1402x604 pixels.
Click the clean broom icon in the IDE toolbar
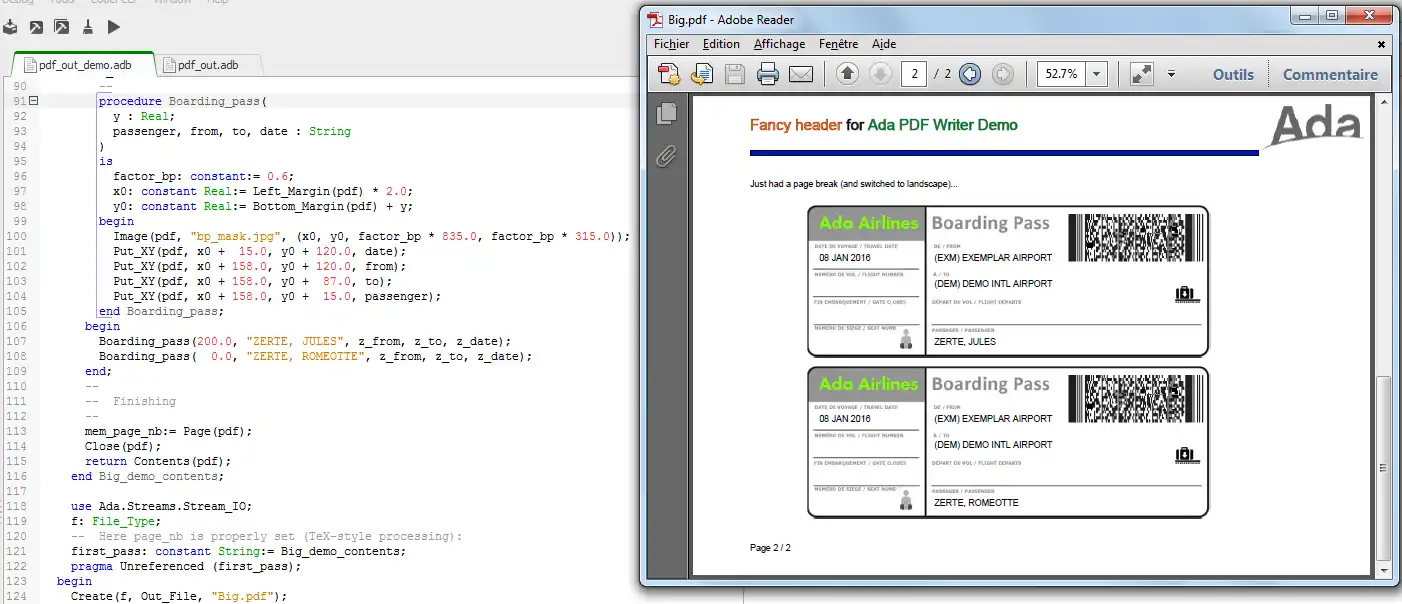pos(88,27)
